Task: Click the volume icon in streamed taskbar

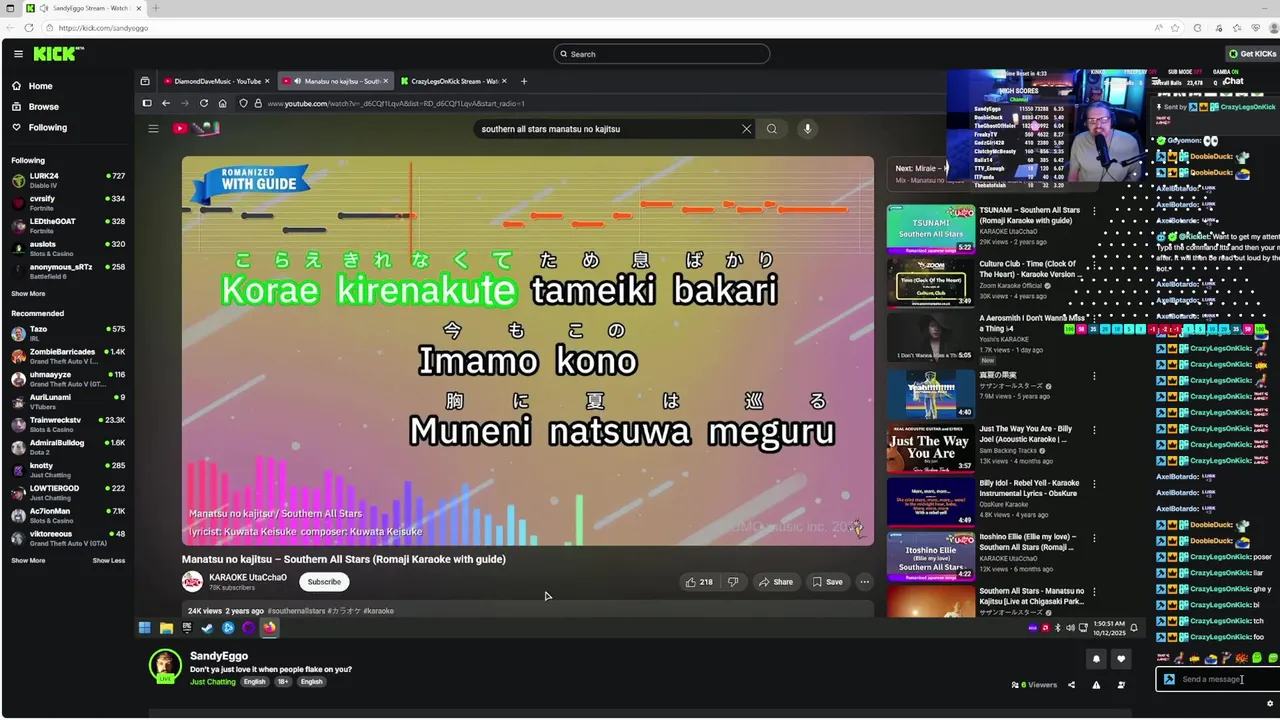Action: [1070, 628]
